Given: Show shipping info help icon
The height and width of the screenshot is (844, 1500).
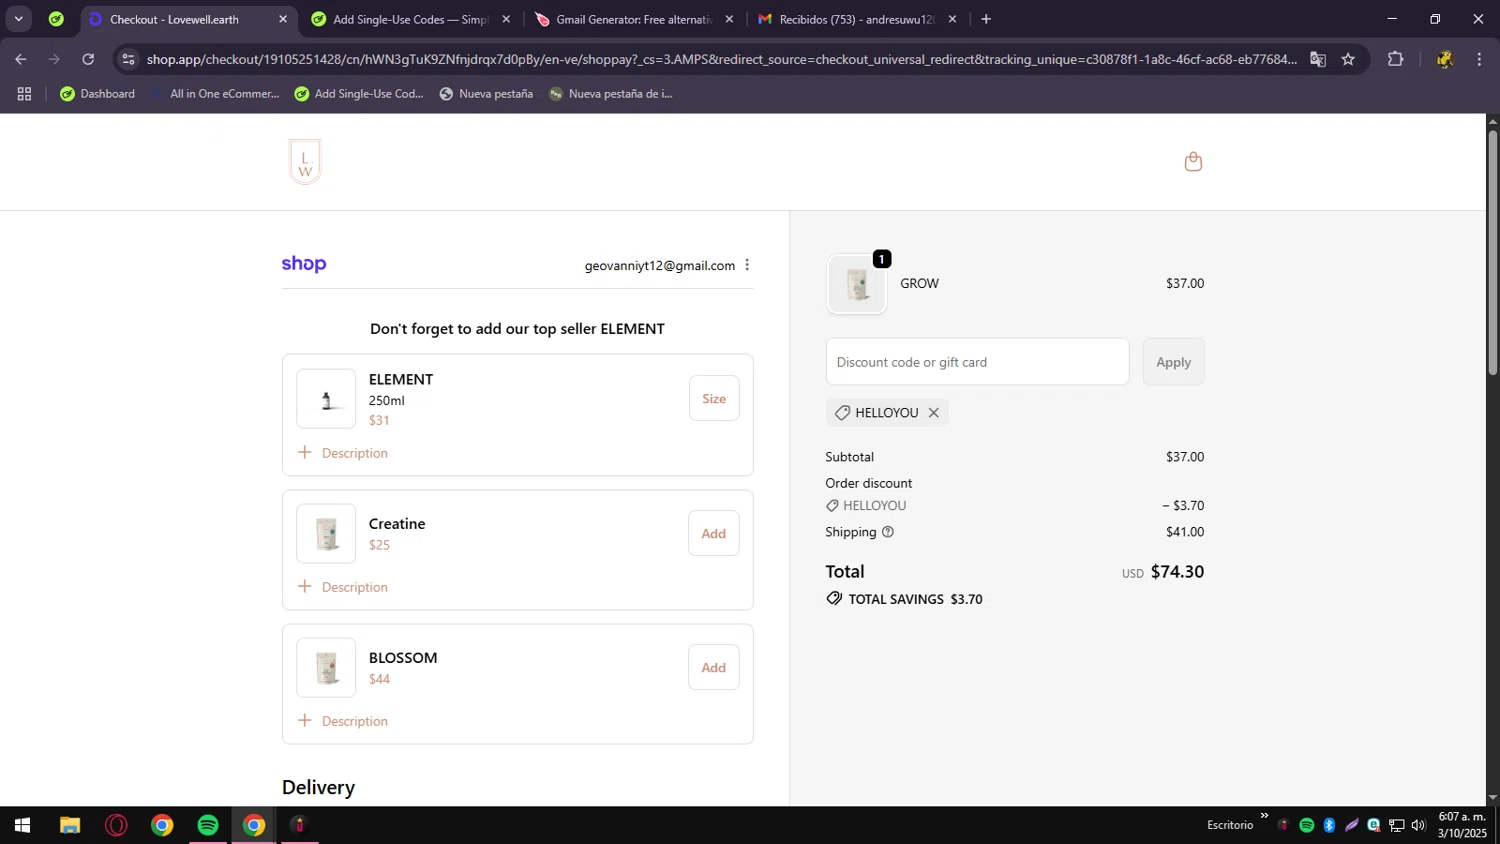Looking at the screenshot, I should [x=887, y=532].
